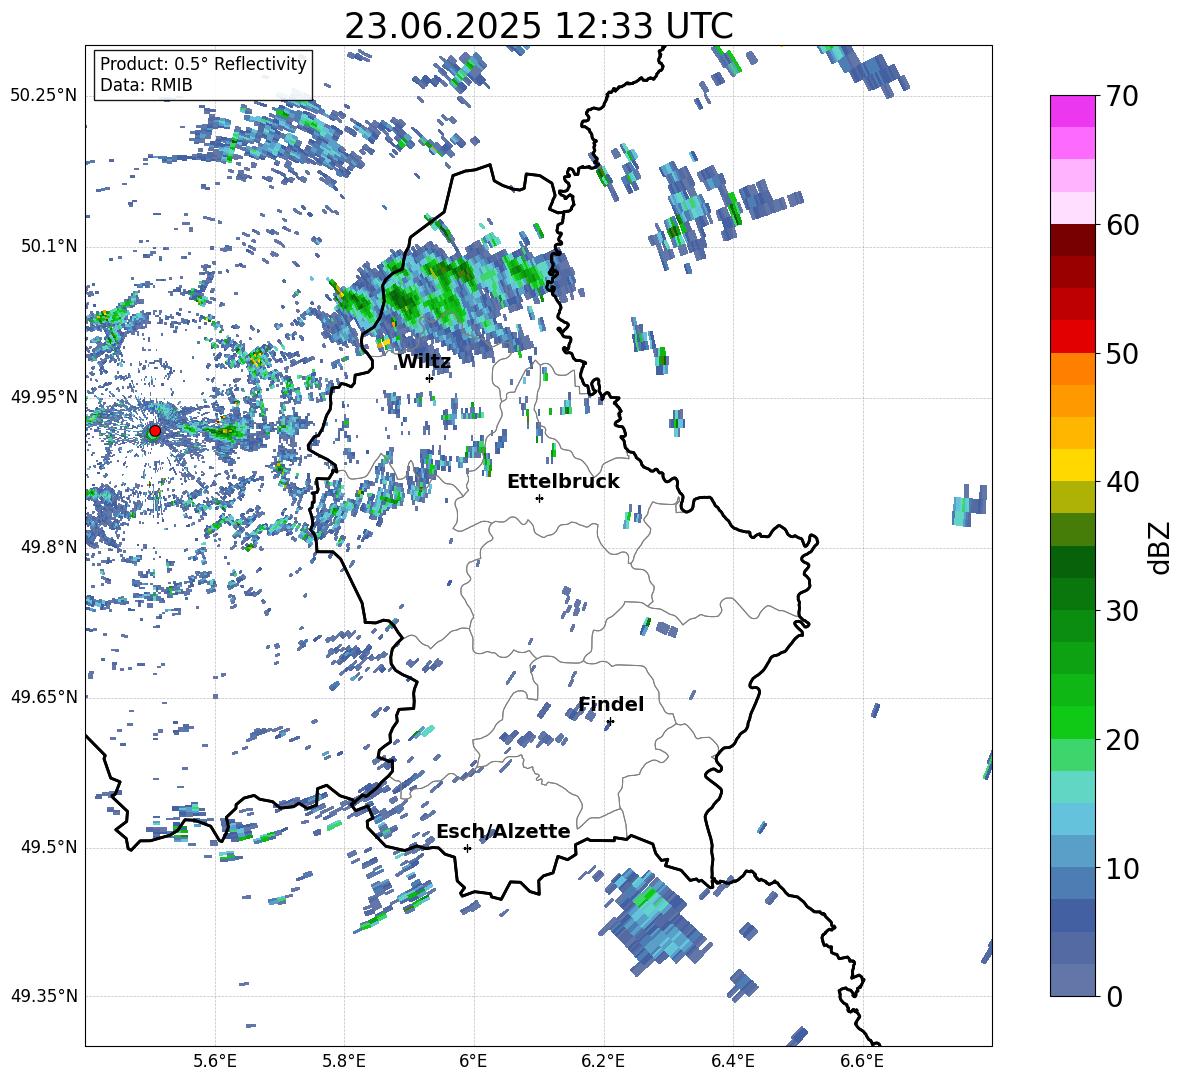Click the 50.25°N latitude label

(x=44, y=96)
